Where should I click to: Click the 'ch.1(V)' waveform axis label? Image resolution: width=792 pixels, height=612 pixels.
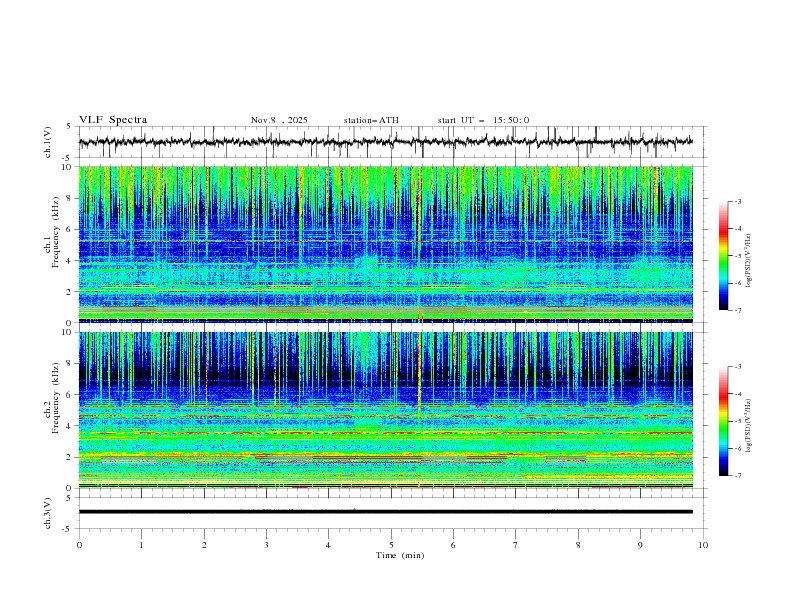point(48,142)
